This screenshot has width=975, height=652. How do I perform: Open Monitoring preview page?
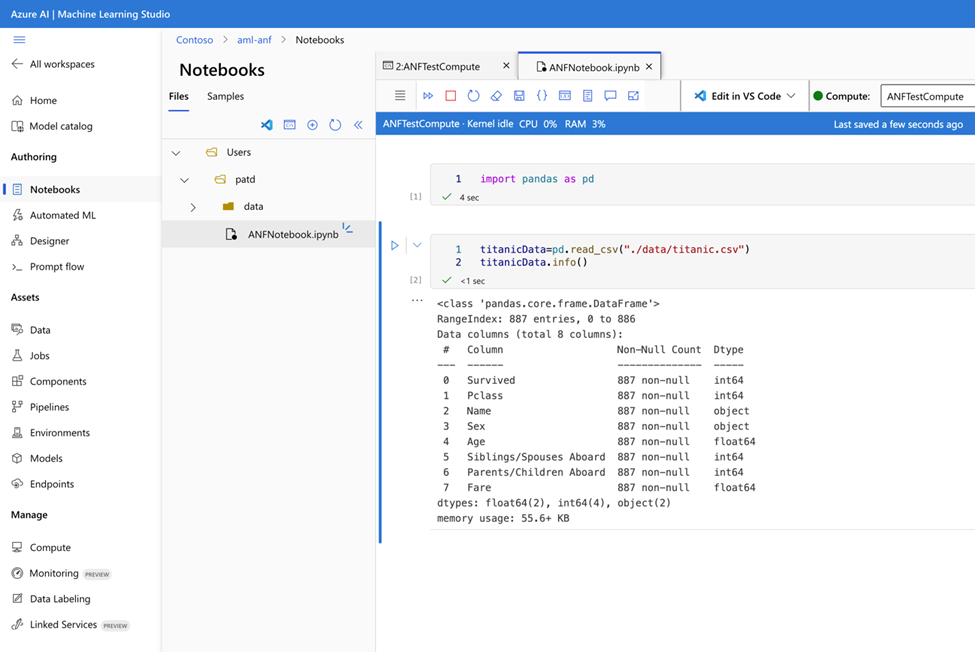coord(61,573)
